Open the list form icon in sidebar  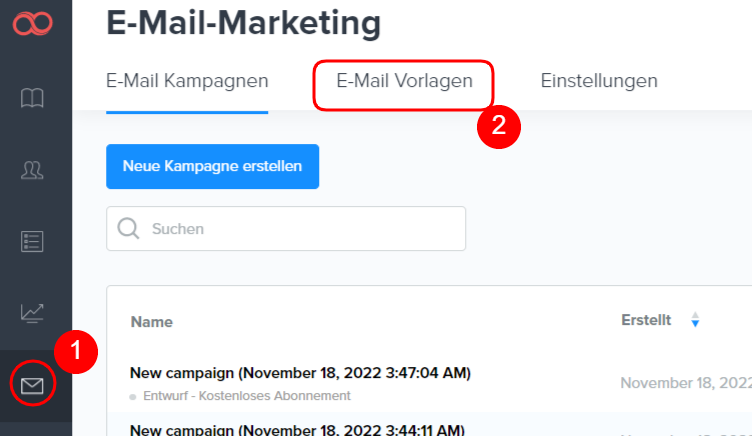point(33,241)
